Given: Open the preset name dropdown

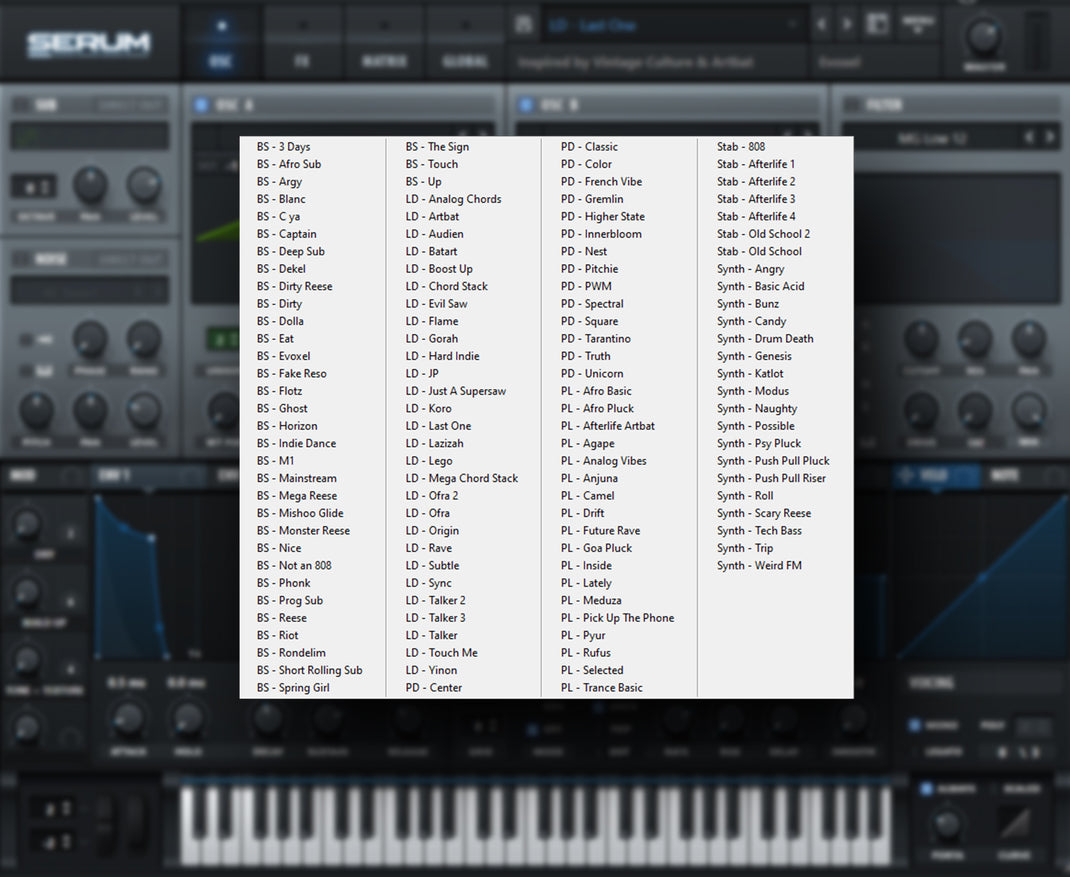Looking at the screenshot, I should tap(672, 26).
